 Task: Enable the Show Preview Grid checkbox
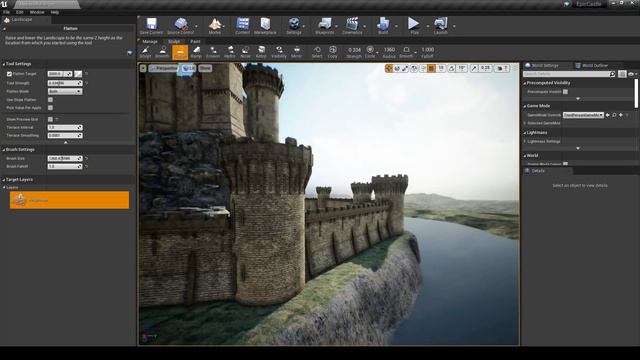point(50,119)
